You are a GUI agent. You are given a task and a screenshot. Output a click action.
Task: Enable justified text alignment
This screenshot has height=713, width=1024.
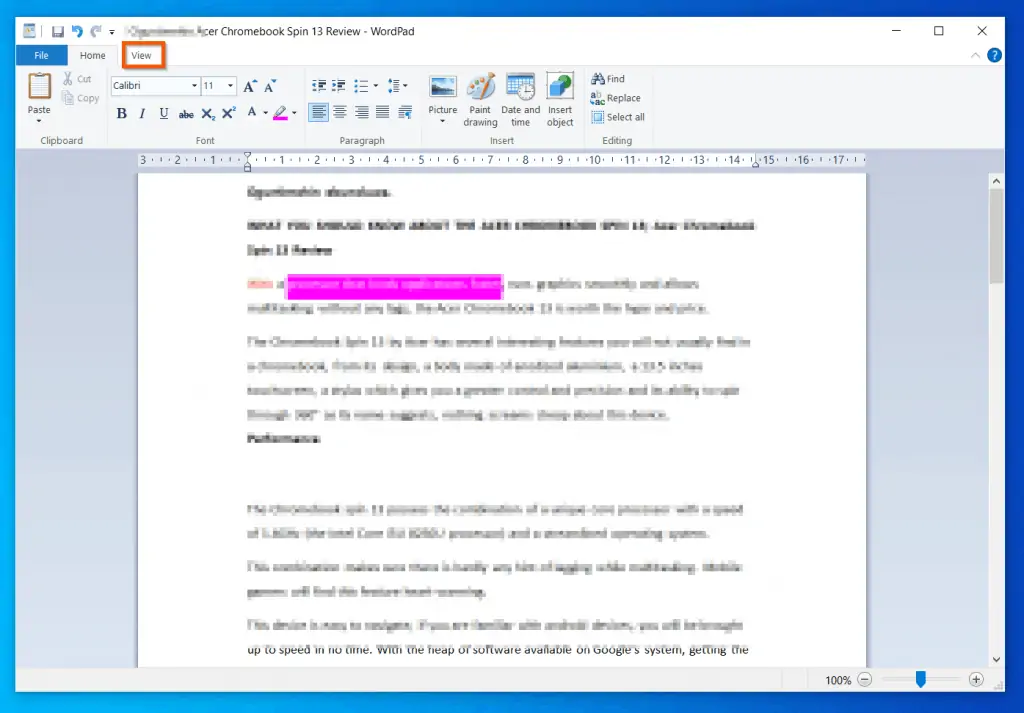pyautogui.click(x=383, y=111)
